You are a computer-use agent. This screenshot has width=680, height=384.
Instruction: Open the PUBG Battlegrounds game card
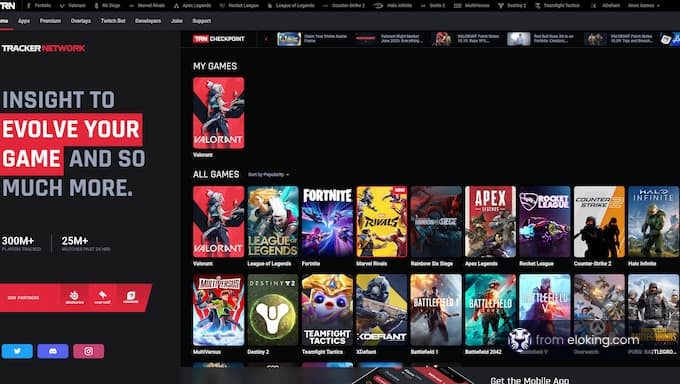654,310
